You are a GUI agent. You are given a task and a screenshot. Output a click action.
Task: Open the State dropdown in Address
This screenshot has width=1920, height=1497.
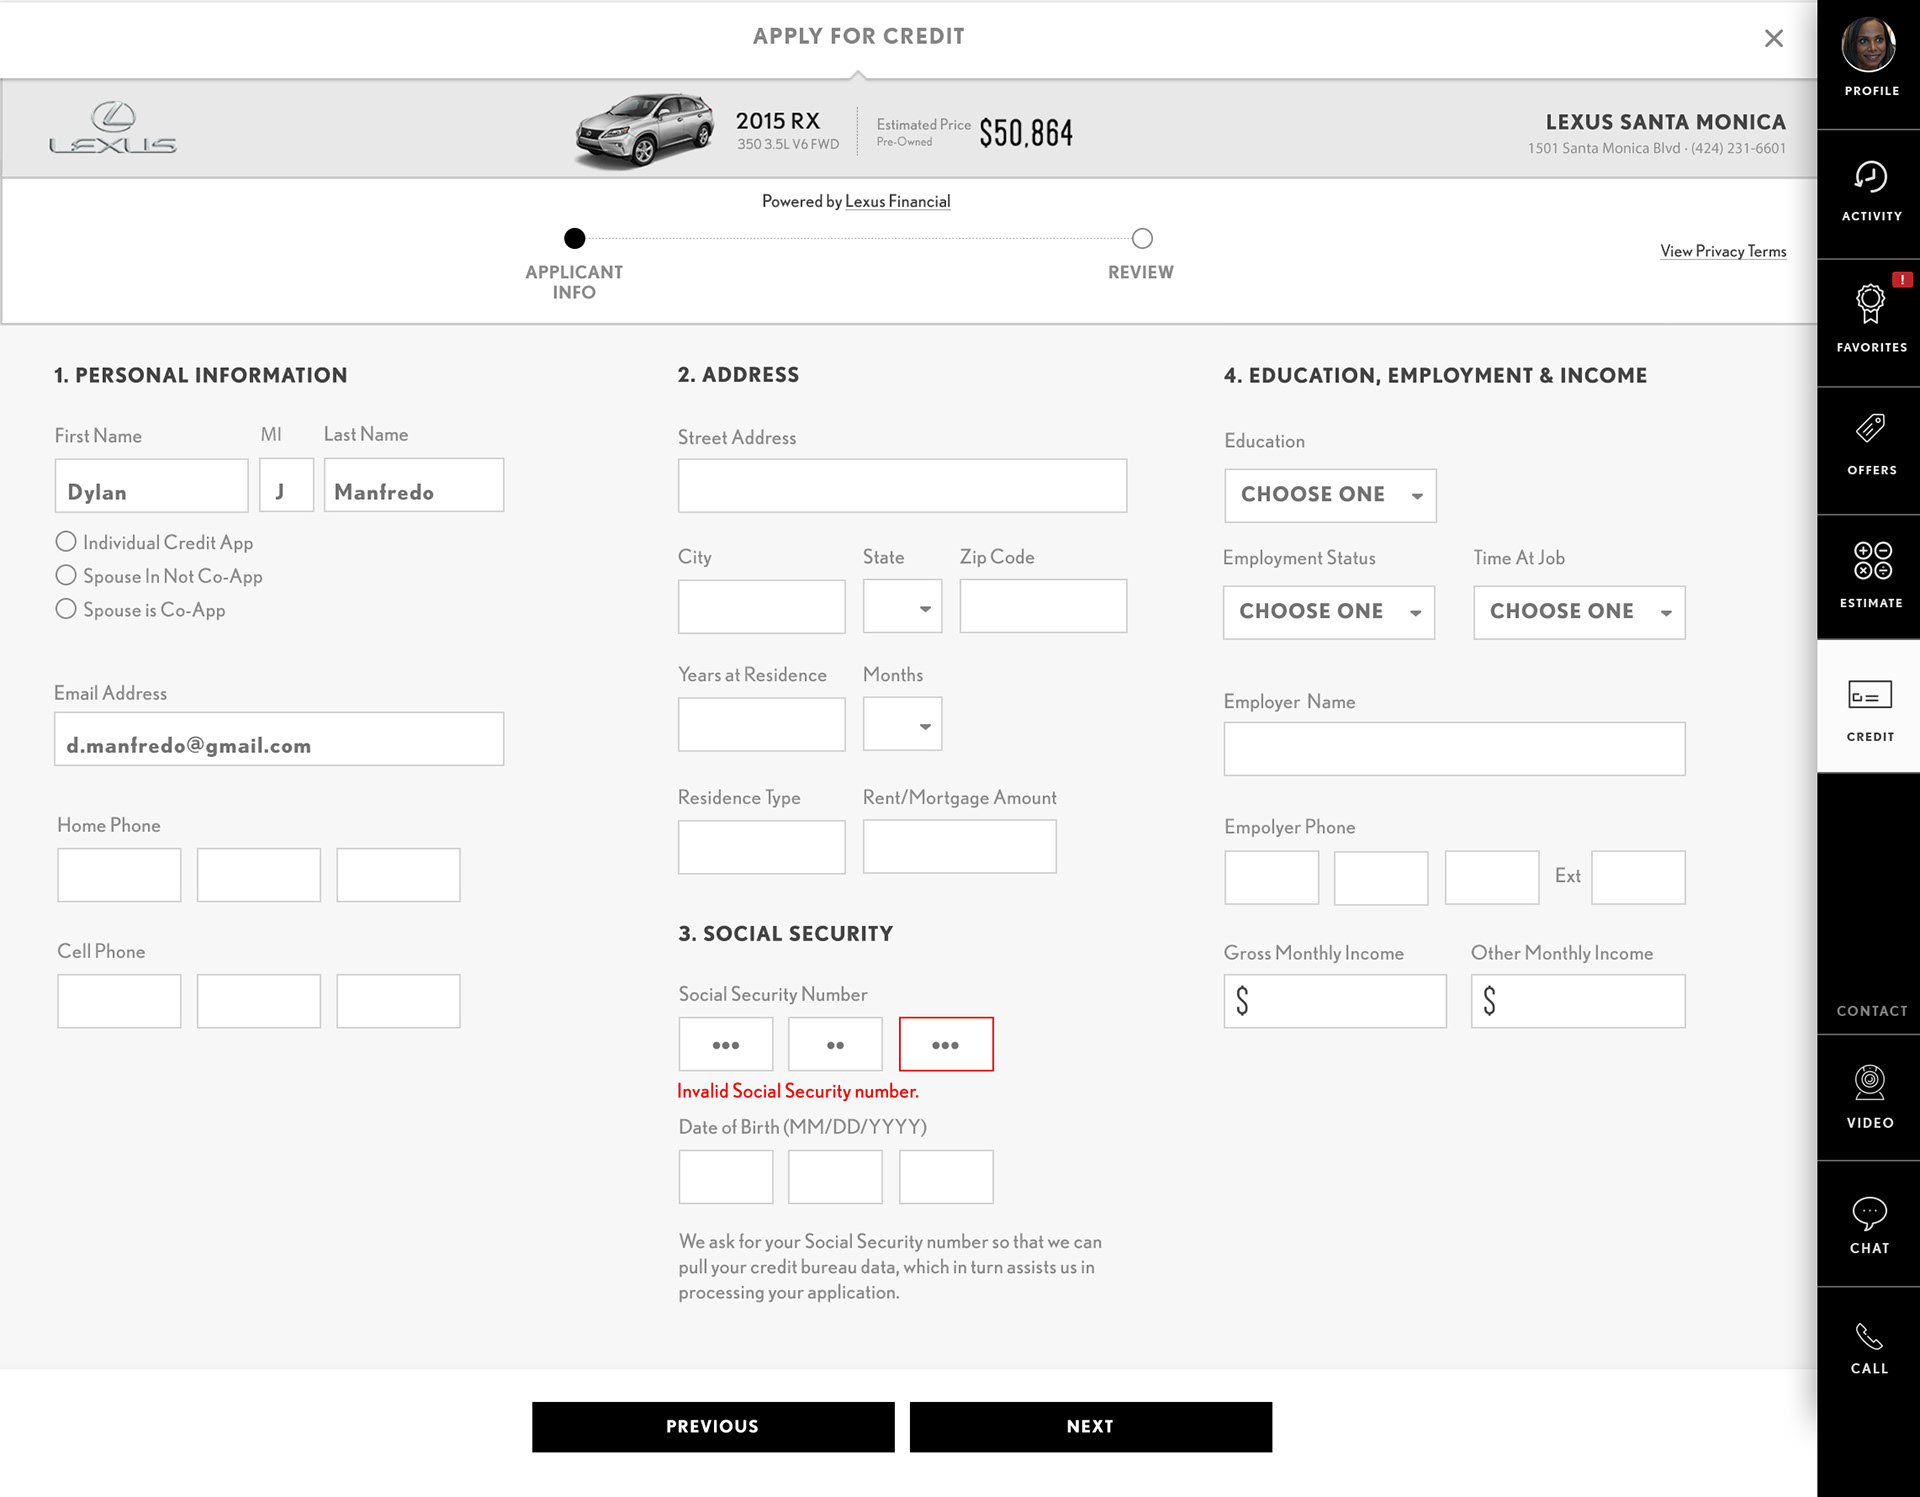[x=901, y=607]
